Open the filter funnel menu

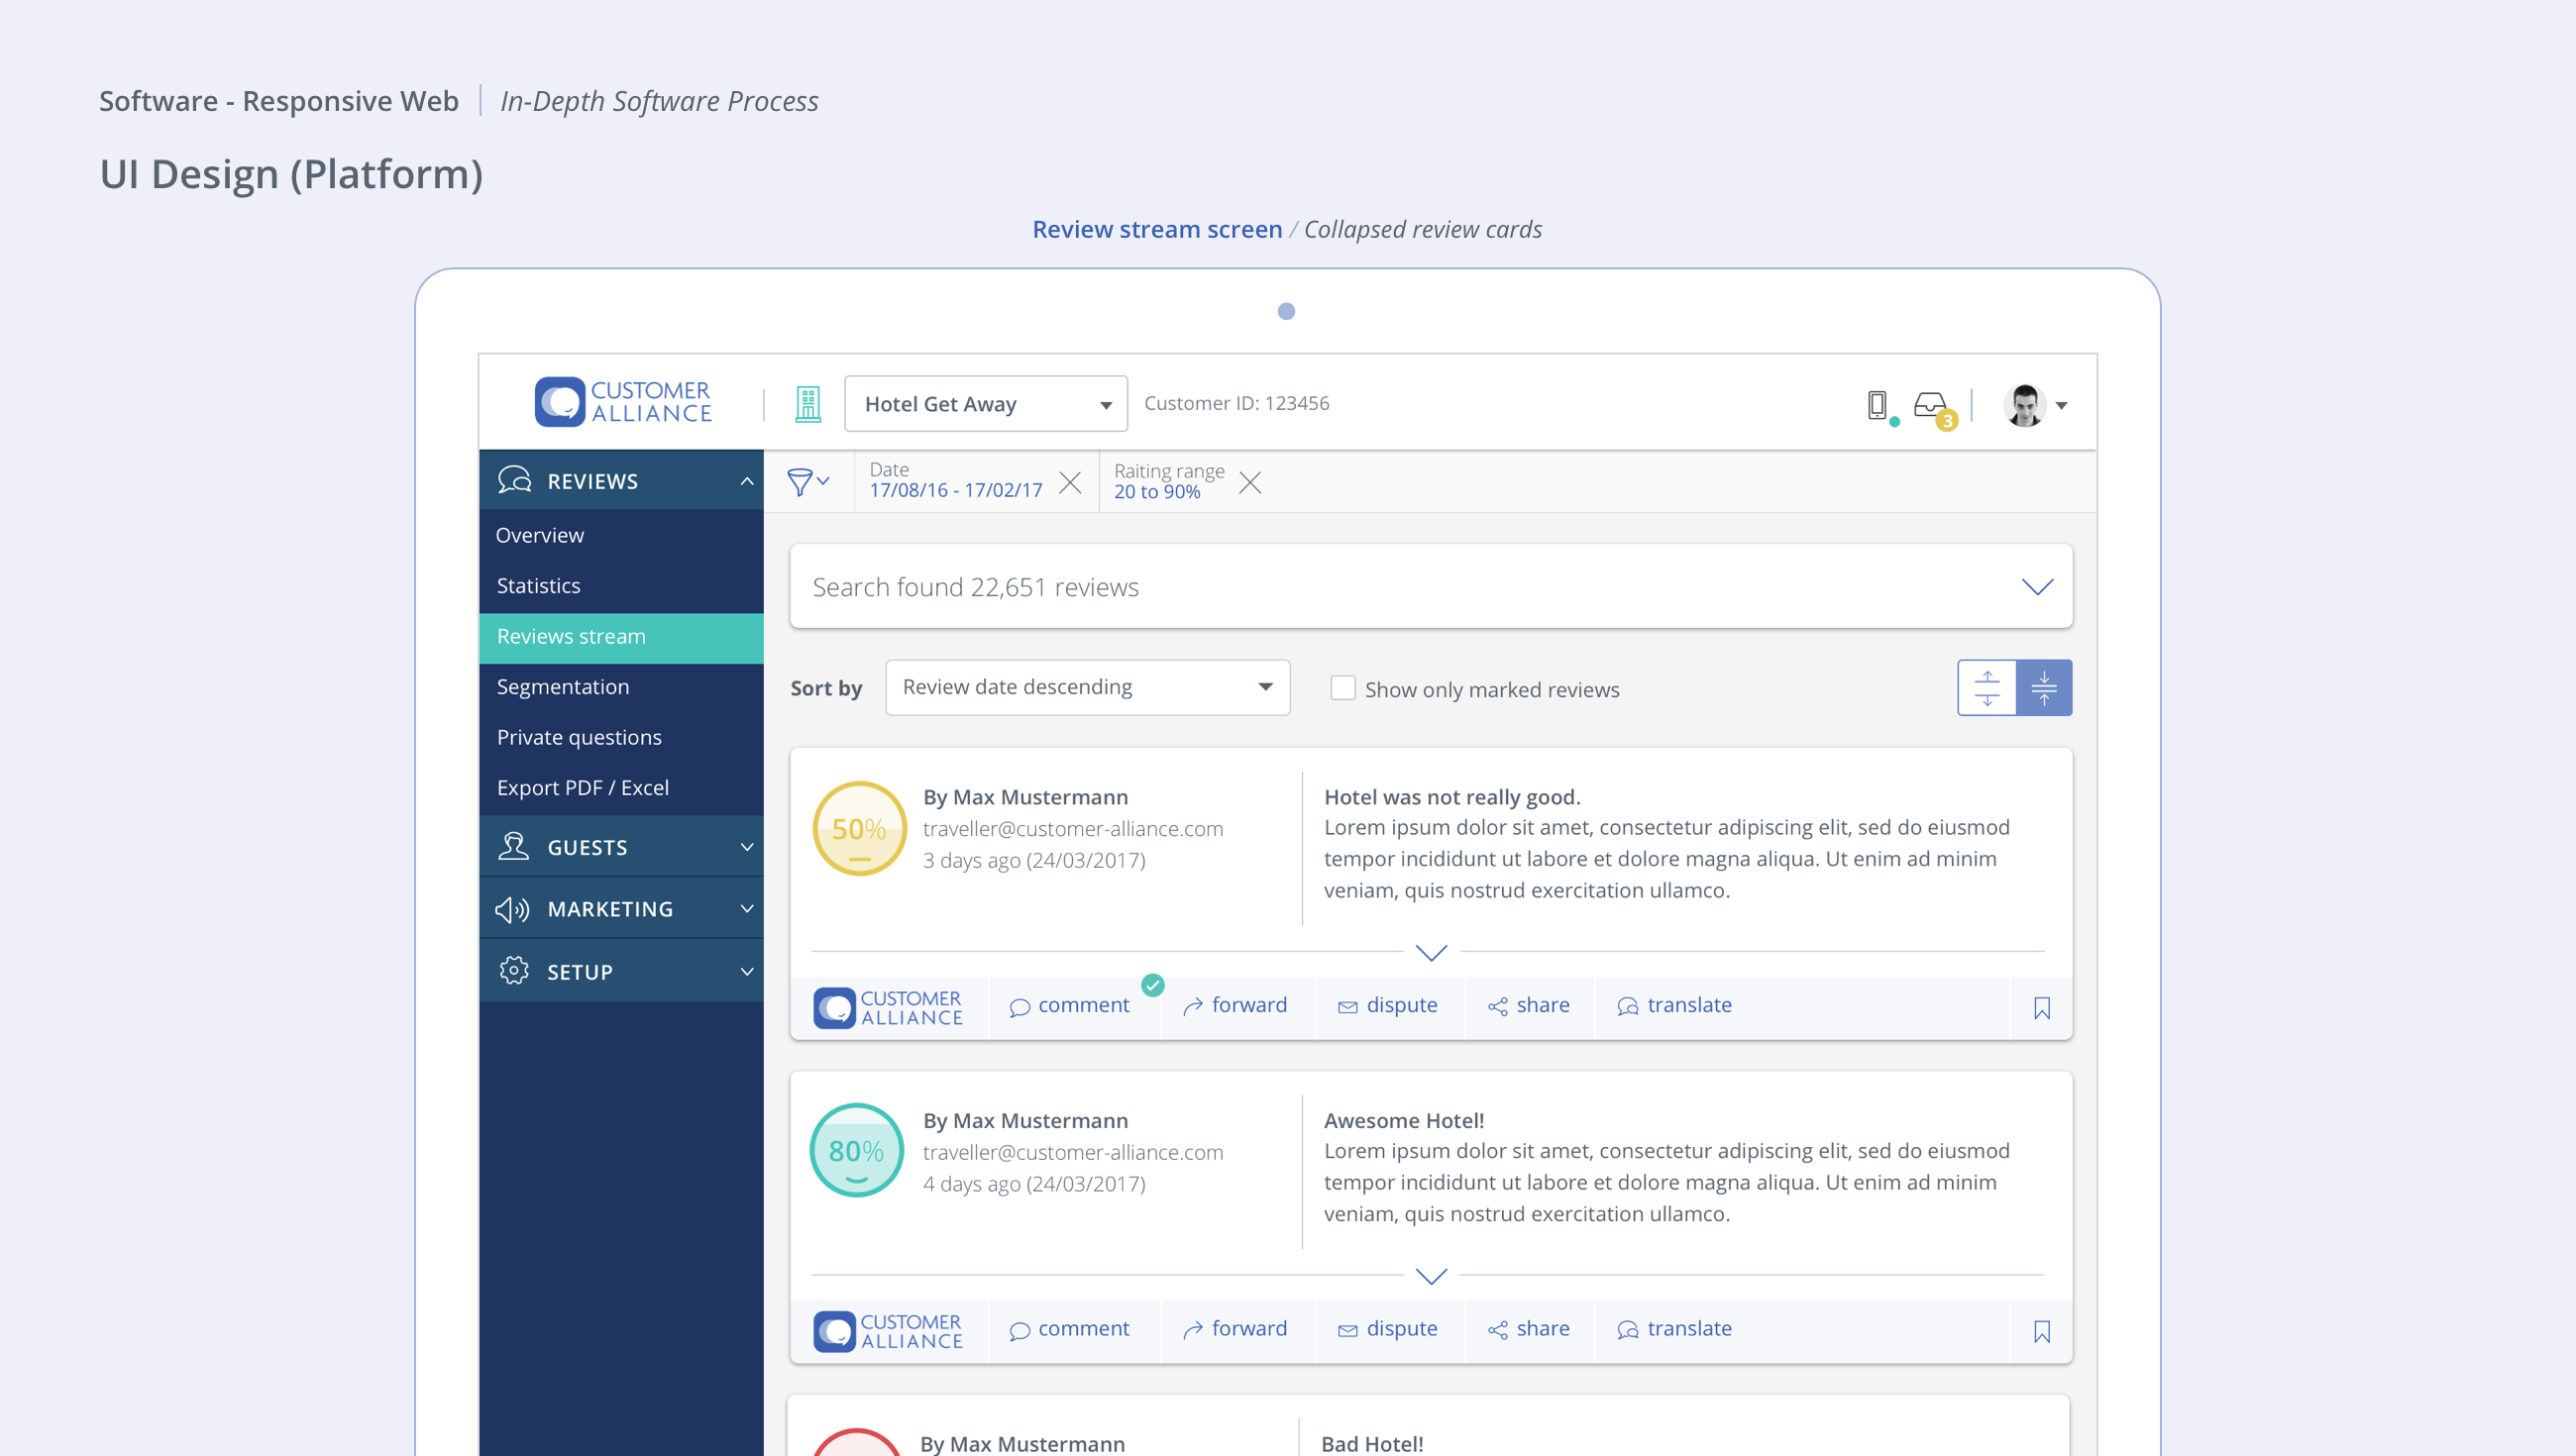(808, 482)
